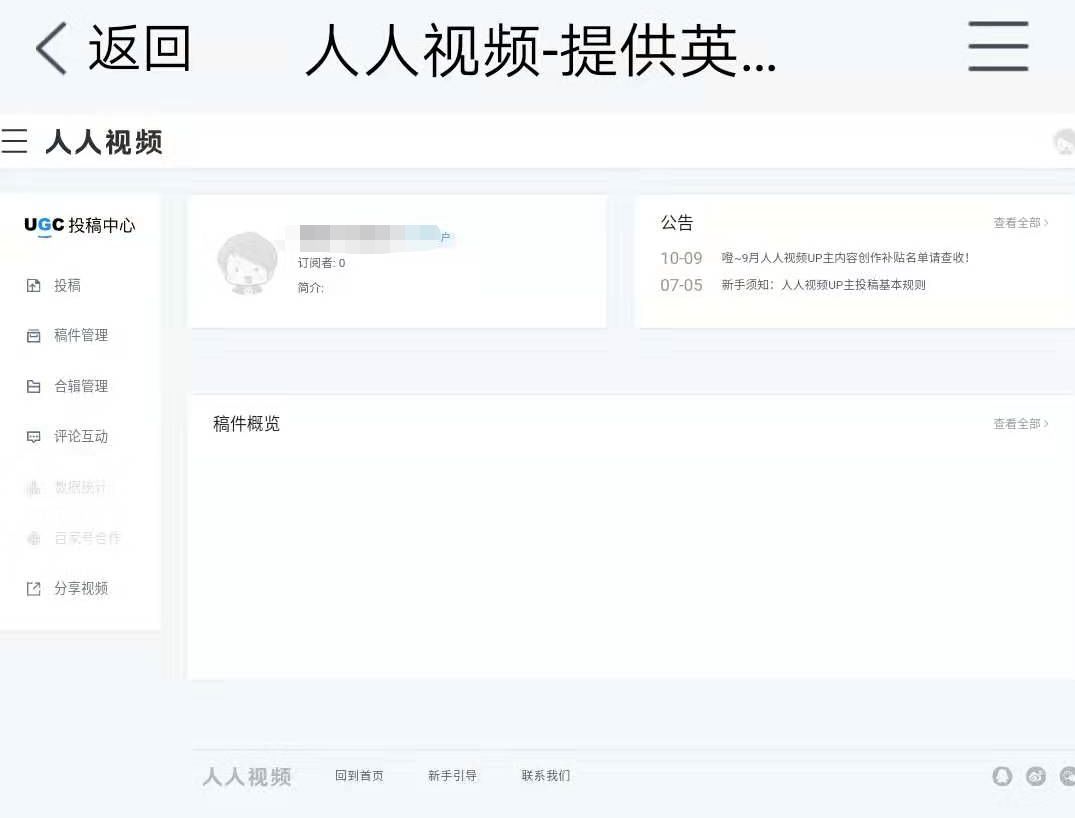Click the 合辑管理 folder icon
Viewport: 1075px width, 818px height.
(33, 387)
